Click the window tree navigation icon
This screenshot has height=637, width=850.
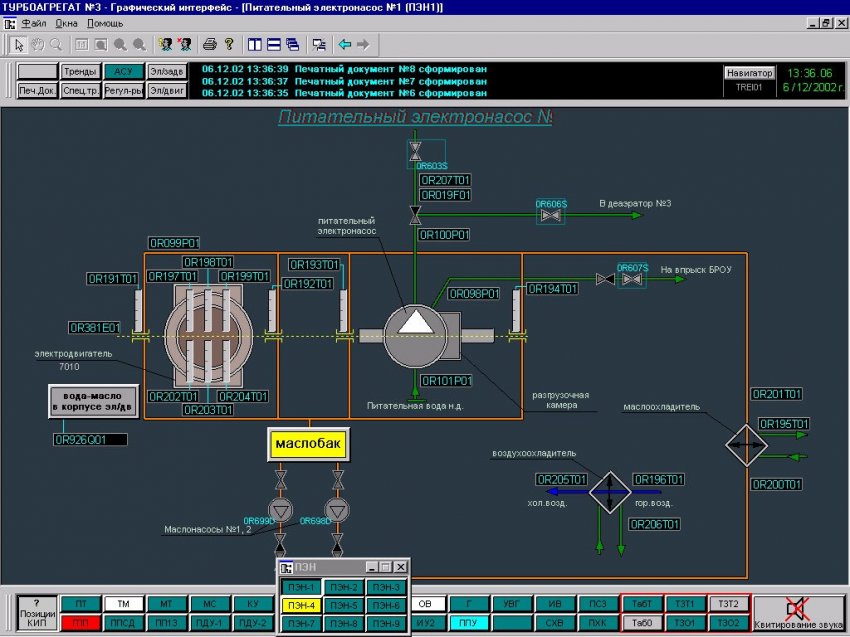pyautogui.click(x=319, y=44)
